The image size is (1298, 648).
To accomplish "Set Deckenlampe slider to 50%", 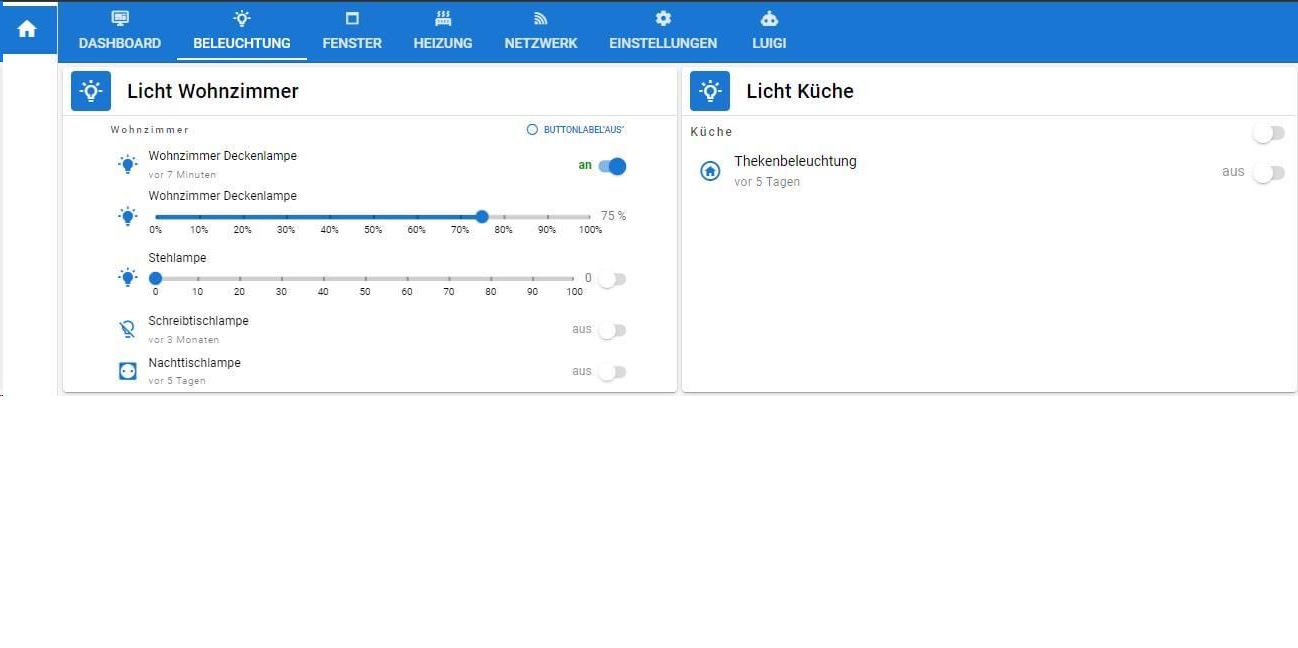I will 373,217.
